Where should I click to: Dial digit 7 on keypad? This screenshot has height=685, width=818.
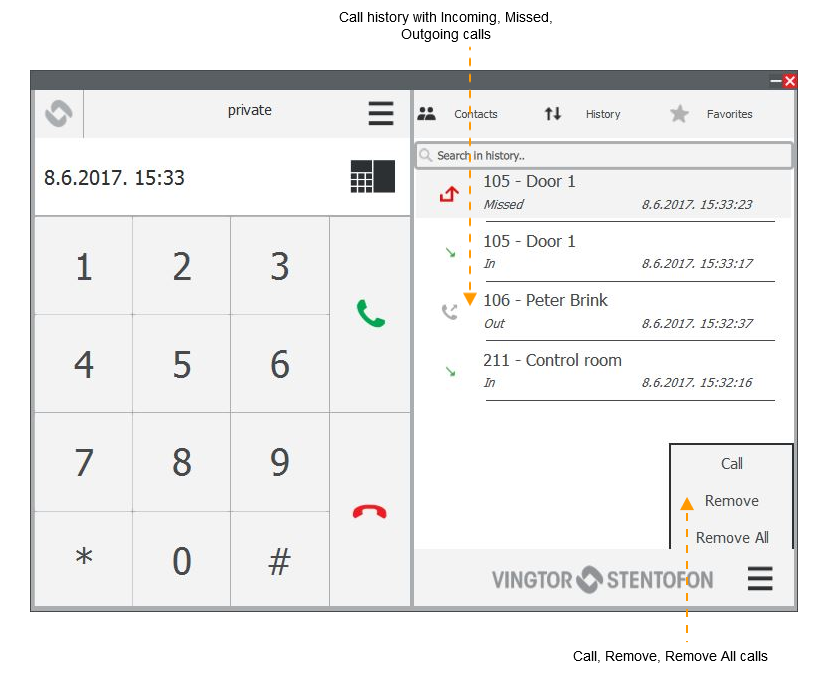point(83,462)
